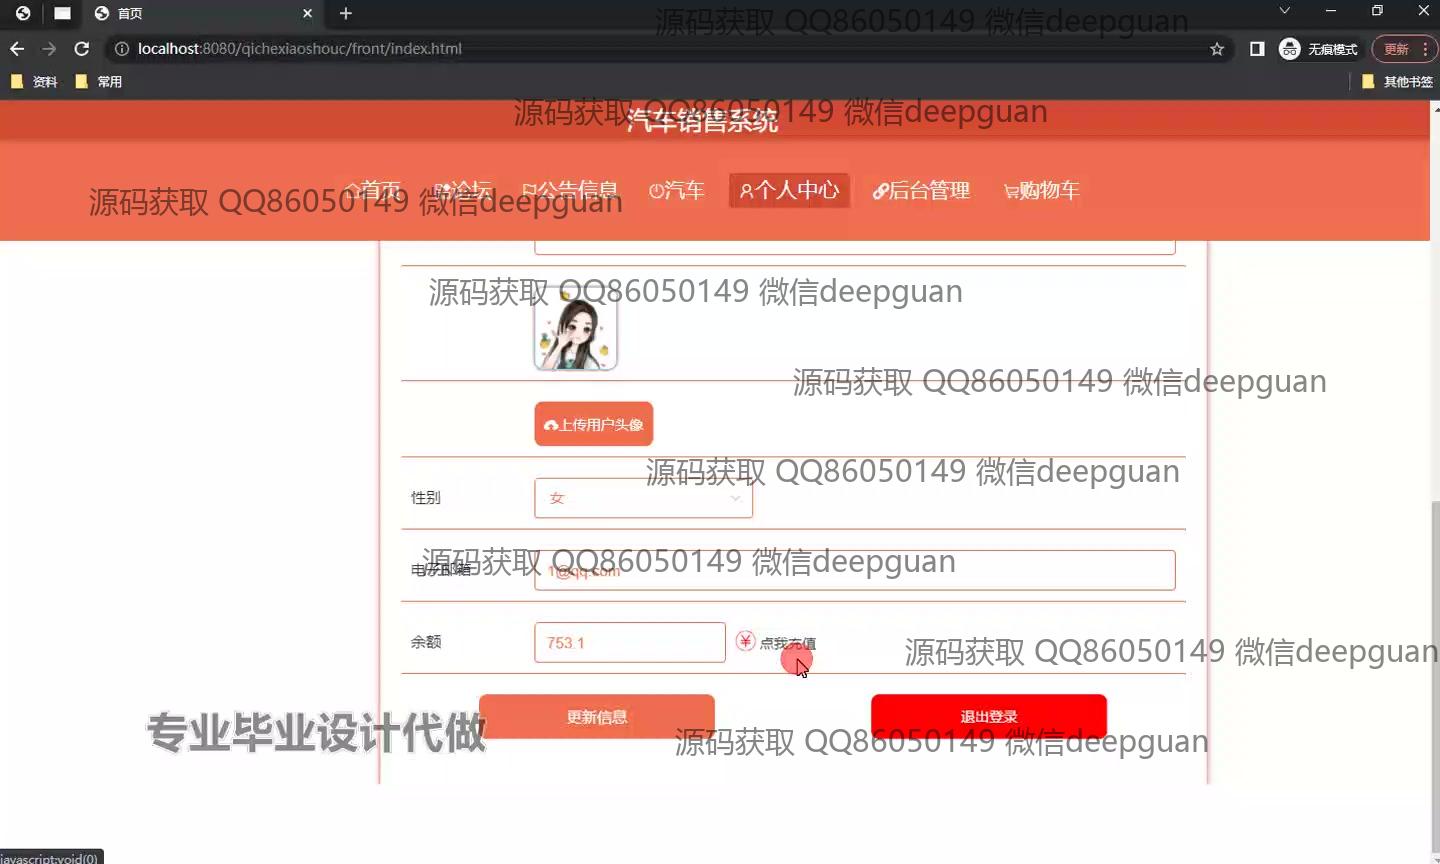Image resolution: width=1440 pixels, height=864 pixels.
Task: Click the user avatar thumbnail
Action: (575, 331)
